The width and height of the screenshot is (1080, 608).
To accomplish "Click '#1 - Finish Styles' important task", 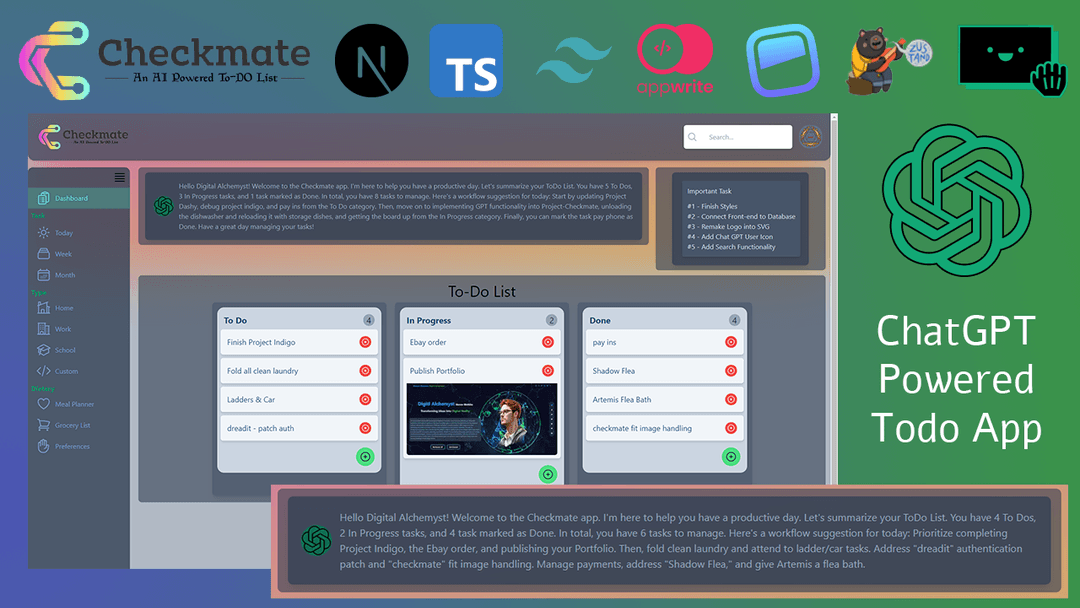I will click(x=712, y=207).
